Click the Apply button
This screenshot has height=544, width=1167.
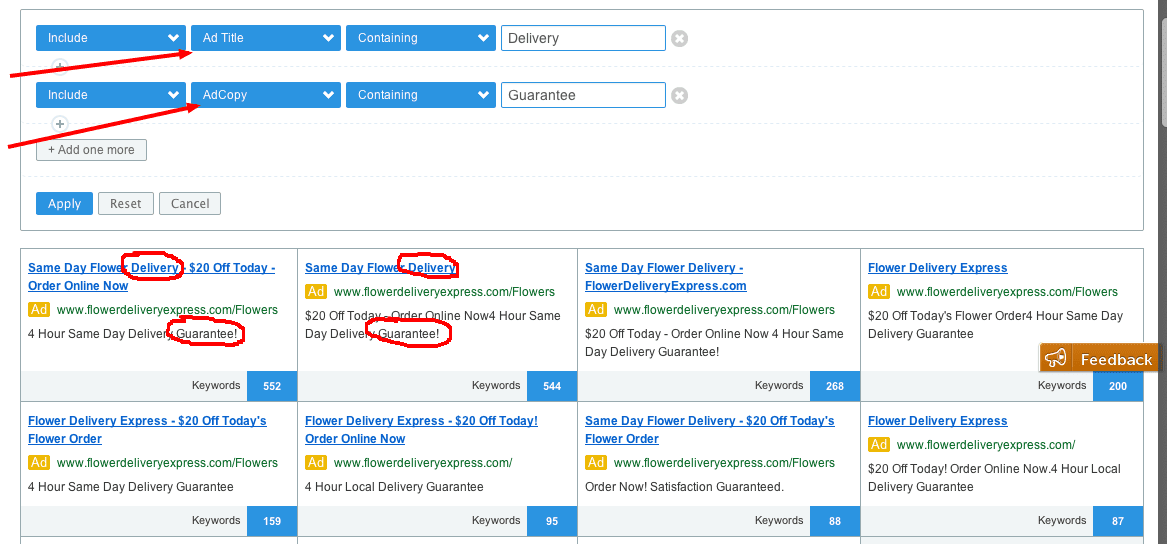pos(64,203)
